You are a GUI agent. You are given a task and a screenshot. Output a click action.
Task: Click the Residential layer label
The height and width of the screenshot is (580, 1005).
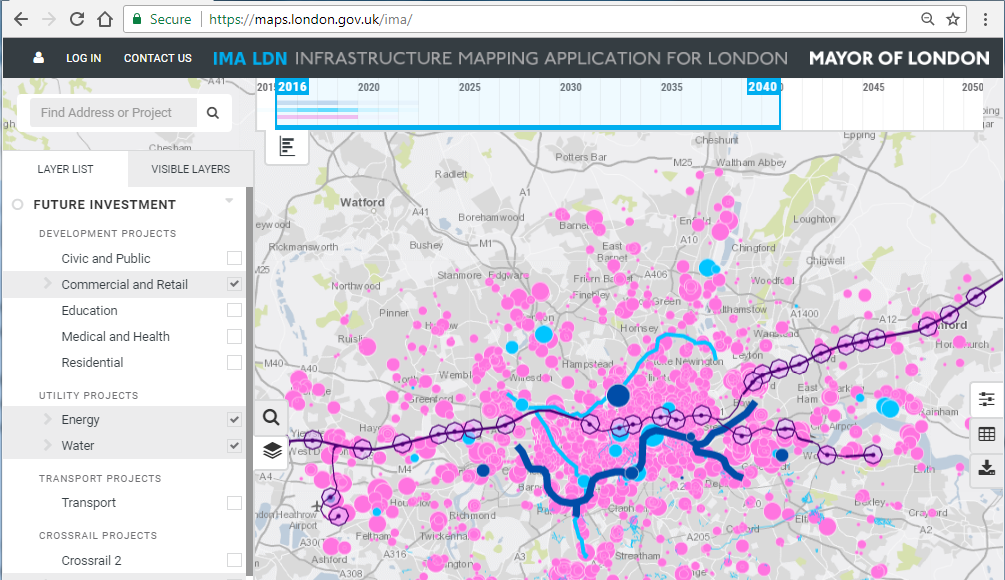[x=92, y=363]
